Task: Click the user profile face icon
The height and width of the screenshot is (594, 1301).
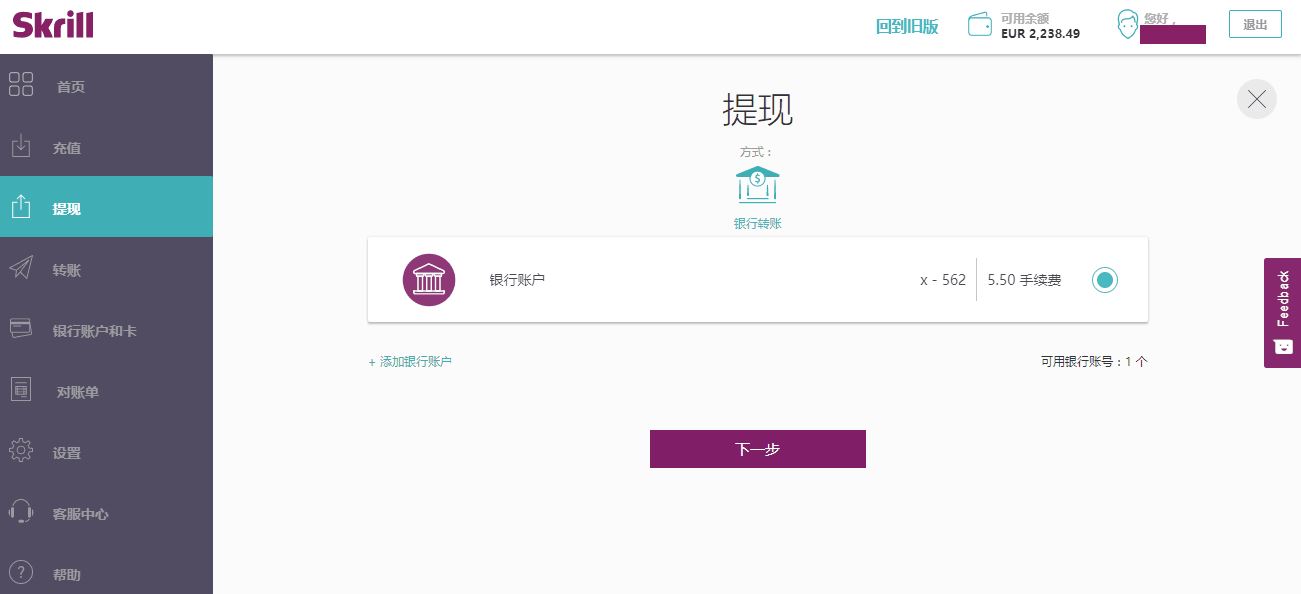Action: pos(1128,25)
